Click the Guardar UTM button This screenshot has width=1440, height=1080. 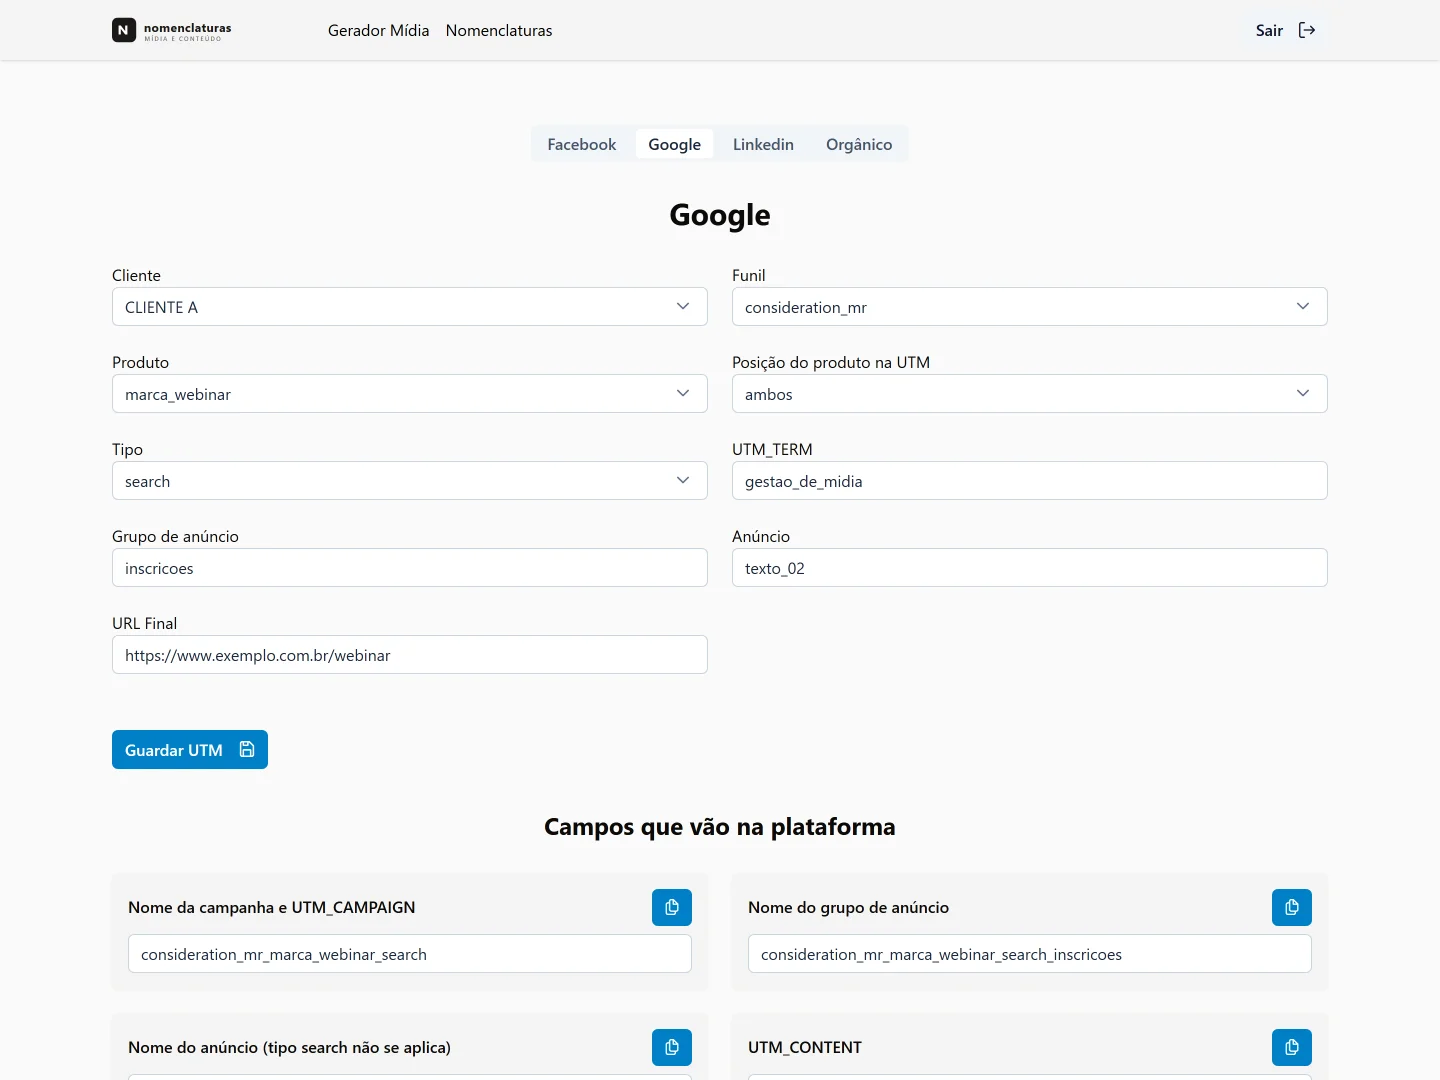point(190,750)
